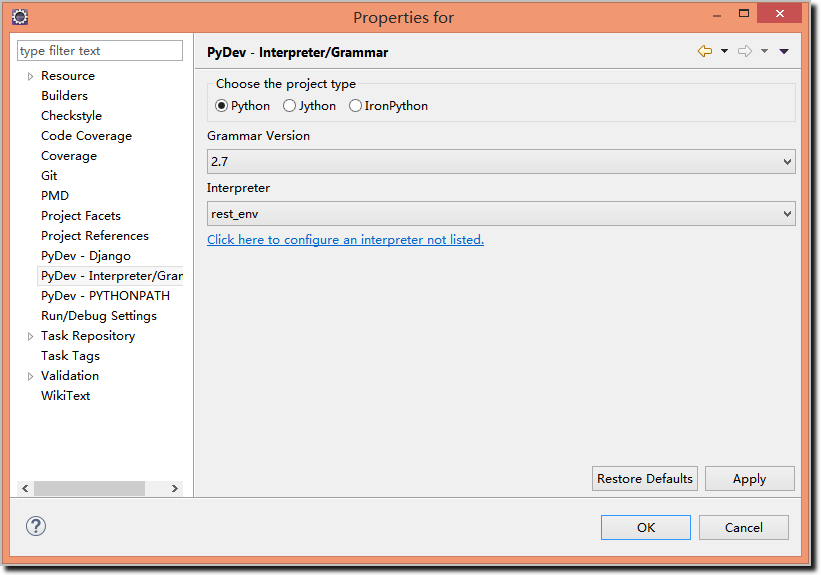Click the help question mark icon
This screenshot has height=575, width=821.
click(36, 526)
